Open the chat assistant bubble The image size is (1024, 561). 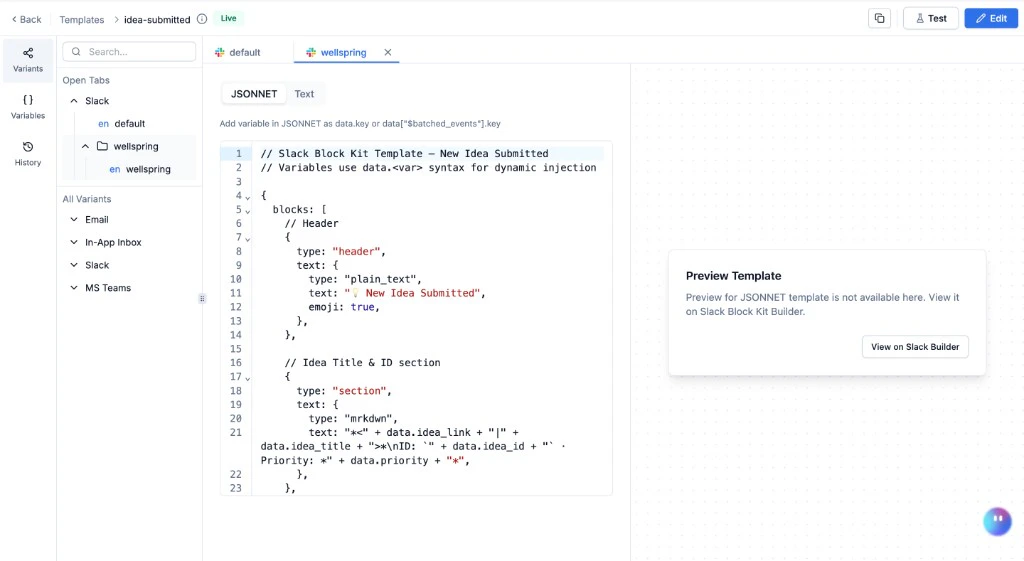point(997,521)
